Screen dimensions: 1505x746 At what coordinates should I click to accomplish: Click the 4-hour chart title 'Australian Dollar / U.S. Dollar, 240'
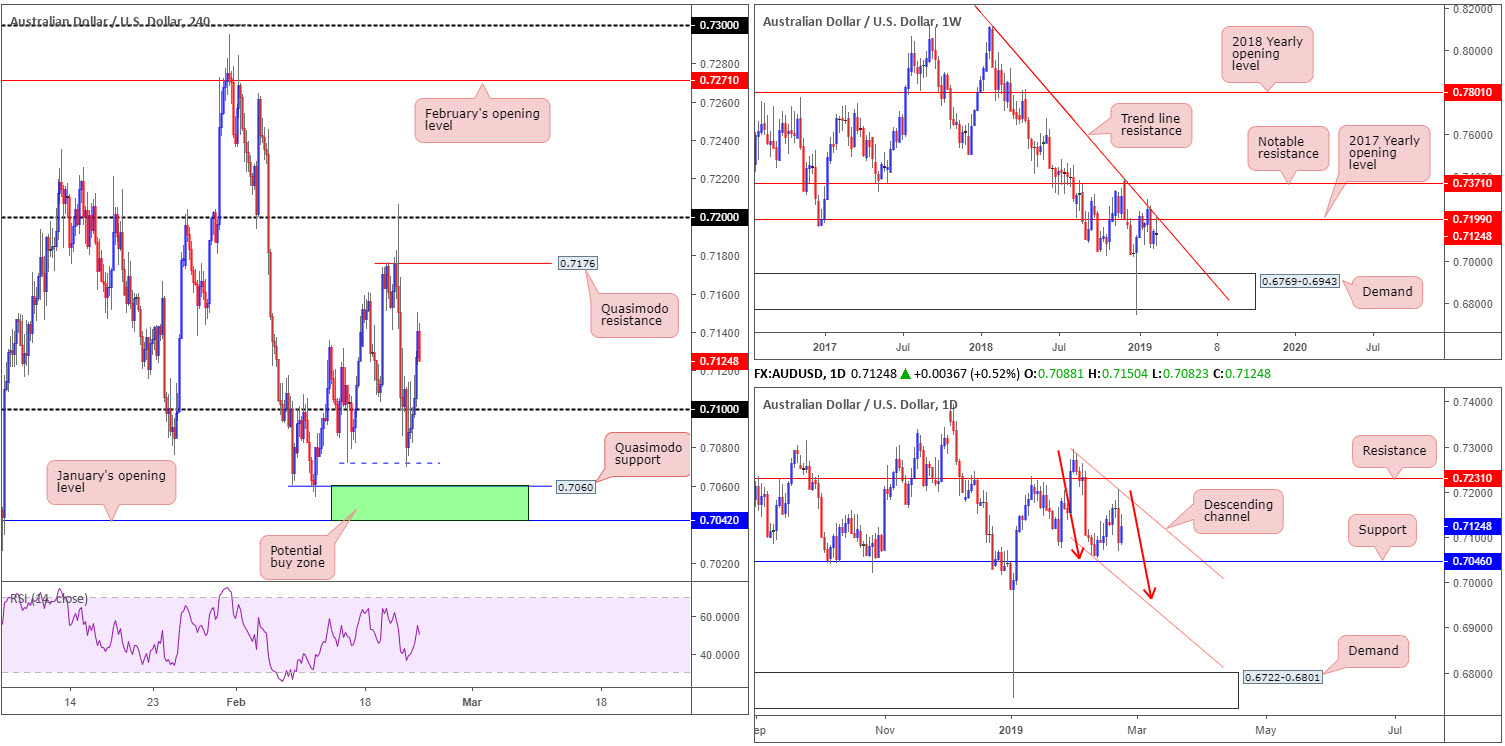click(109, 21)
